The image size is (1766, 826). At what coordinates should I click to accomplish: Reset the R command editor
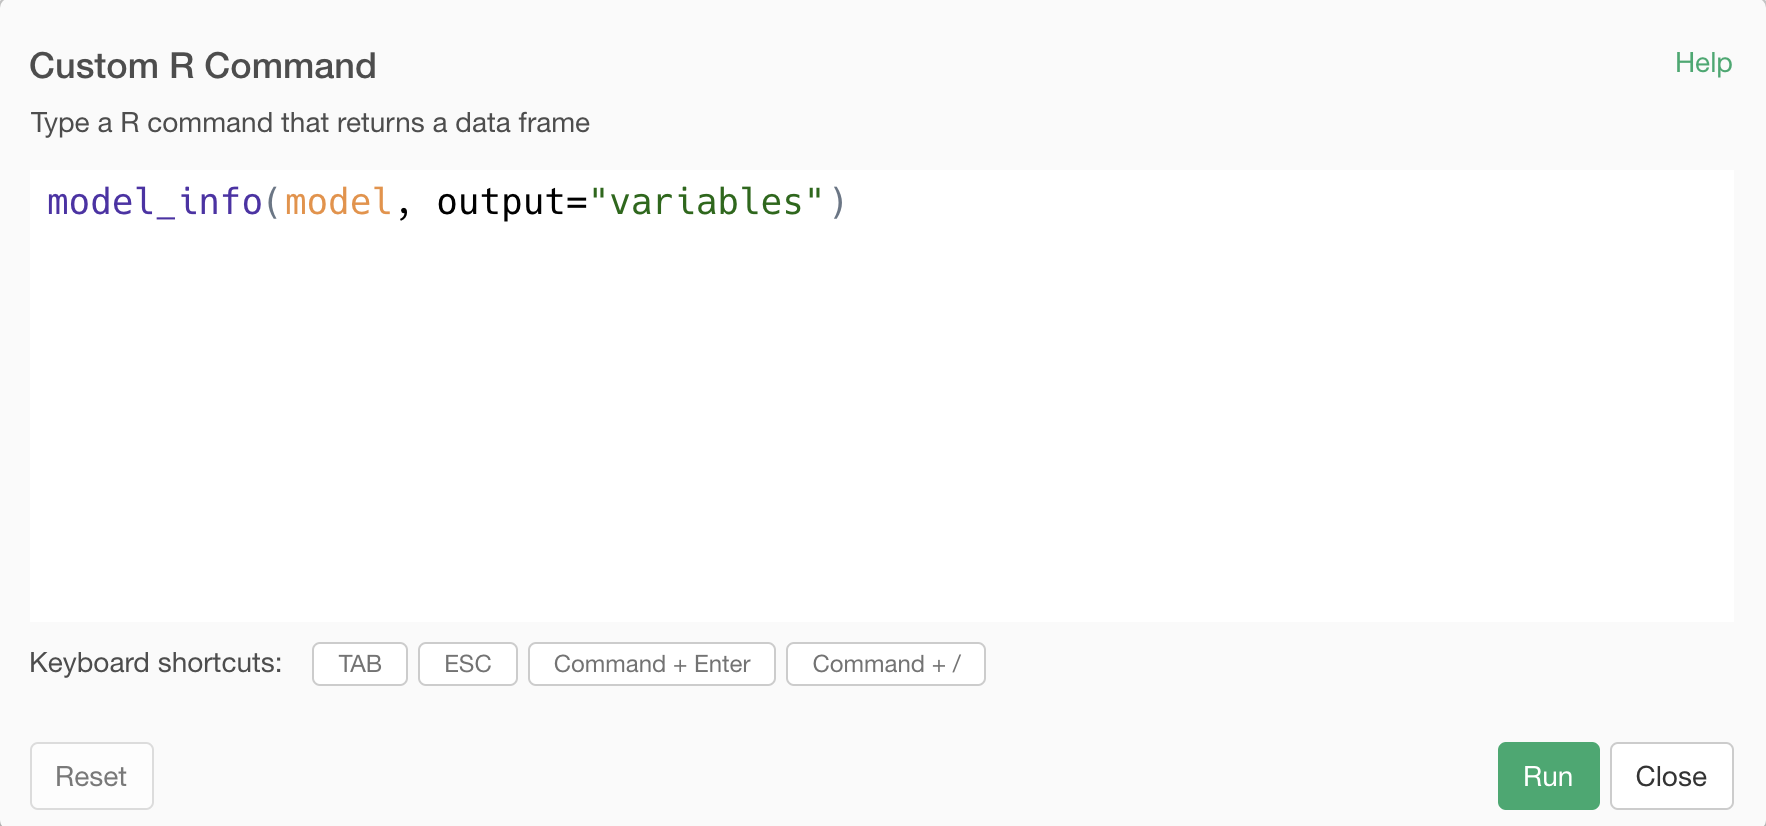pyautogui.click(x=91, y=776)
